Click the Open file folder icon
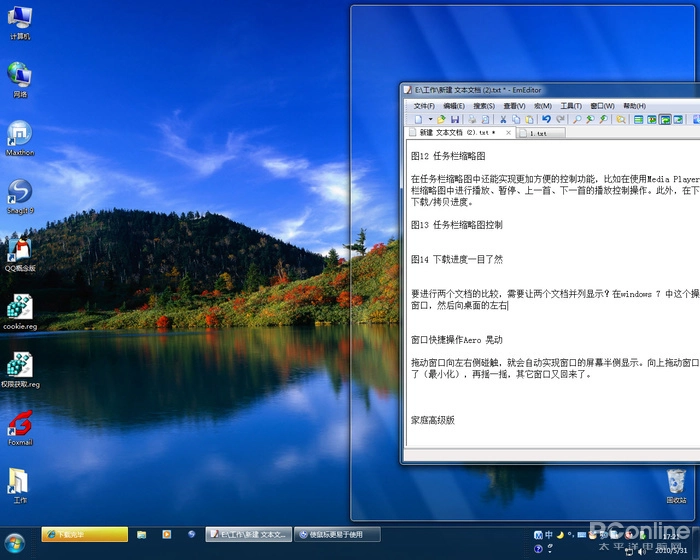The width and height of the screenshot is (700, 560). tap(440, 119)
